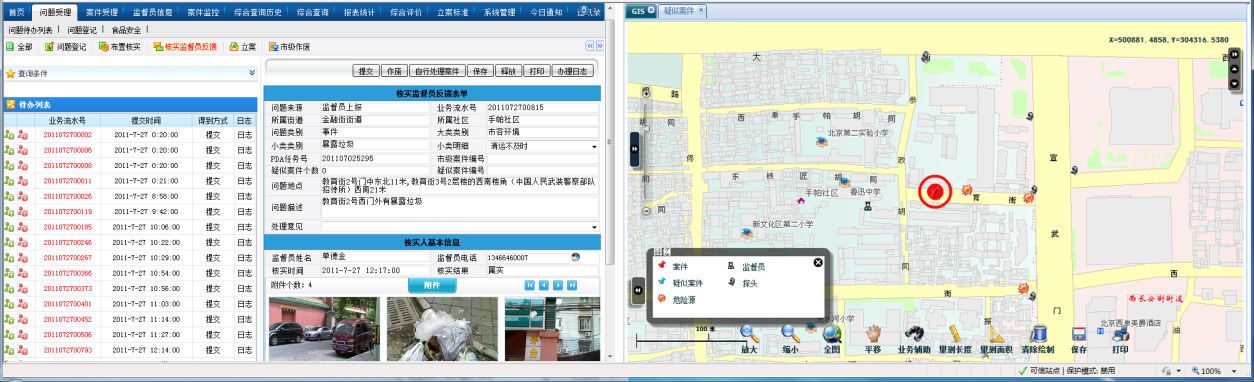Expand the 查询条件 search conditions panel
Image resolution: width=1254 pixels, height=382 pixels.
pyautogui.click(x=252, y=73)
